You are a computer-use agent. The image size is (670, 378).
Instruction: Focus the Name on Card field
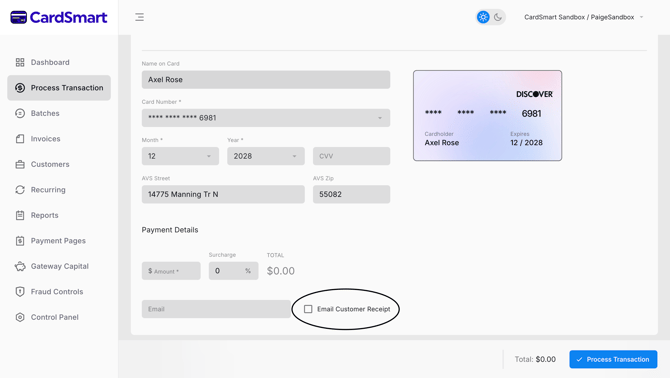point(266,80)
